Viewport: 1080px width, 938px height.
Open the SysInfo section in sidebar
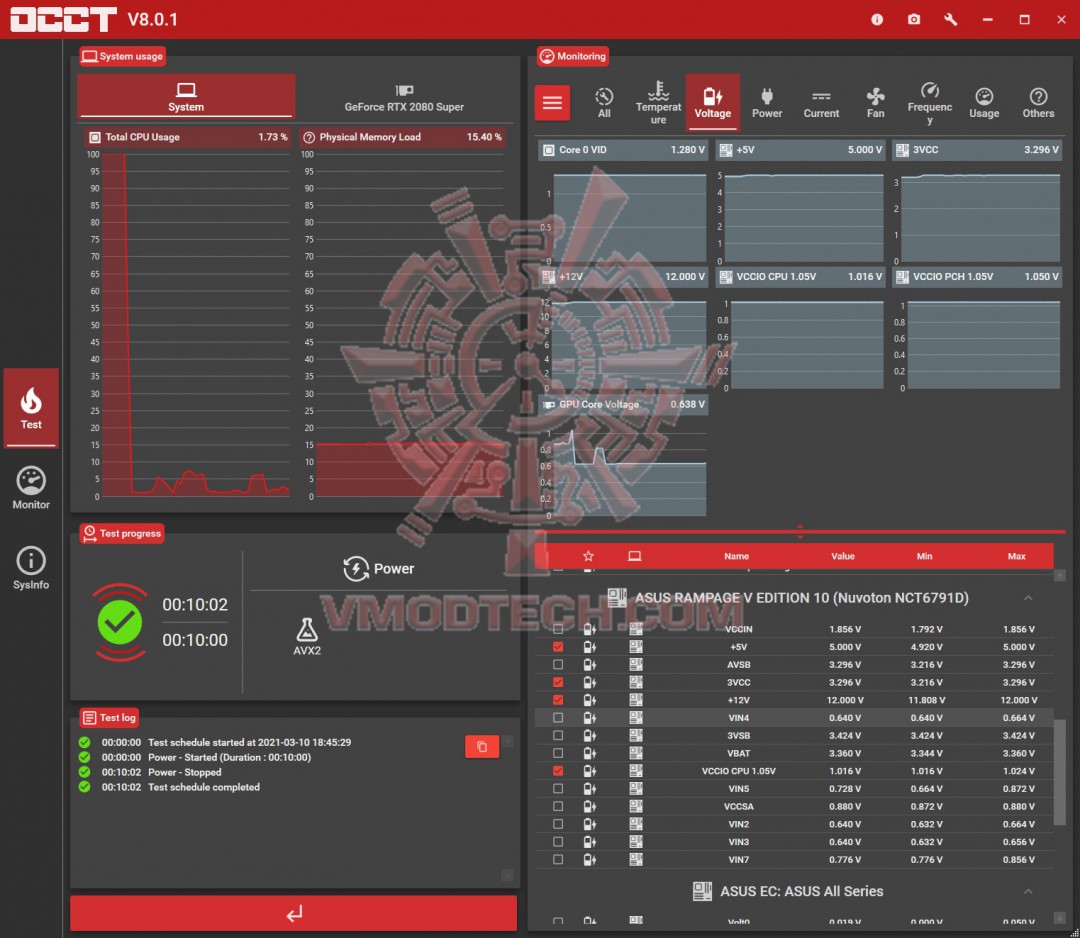pyautogui.click(x=31, y=568)
